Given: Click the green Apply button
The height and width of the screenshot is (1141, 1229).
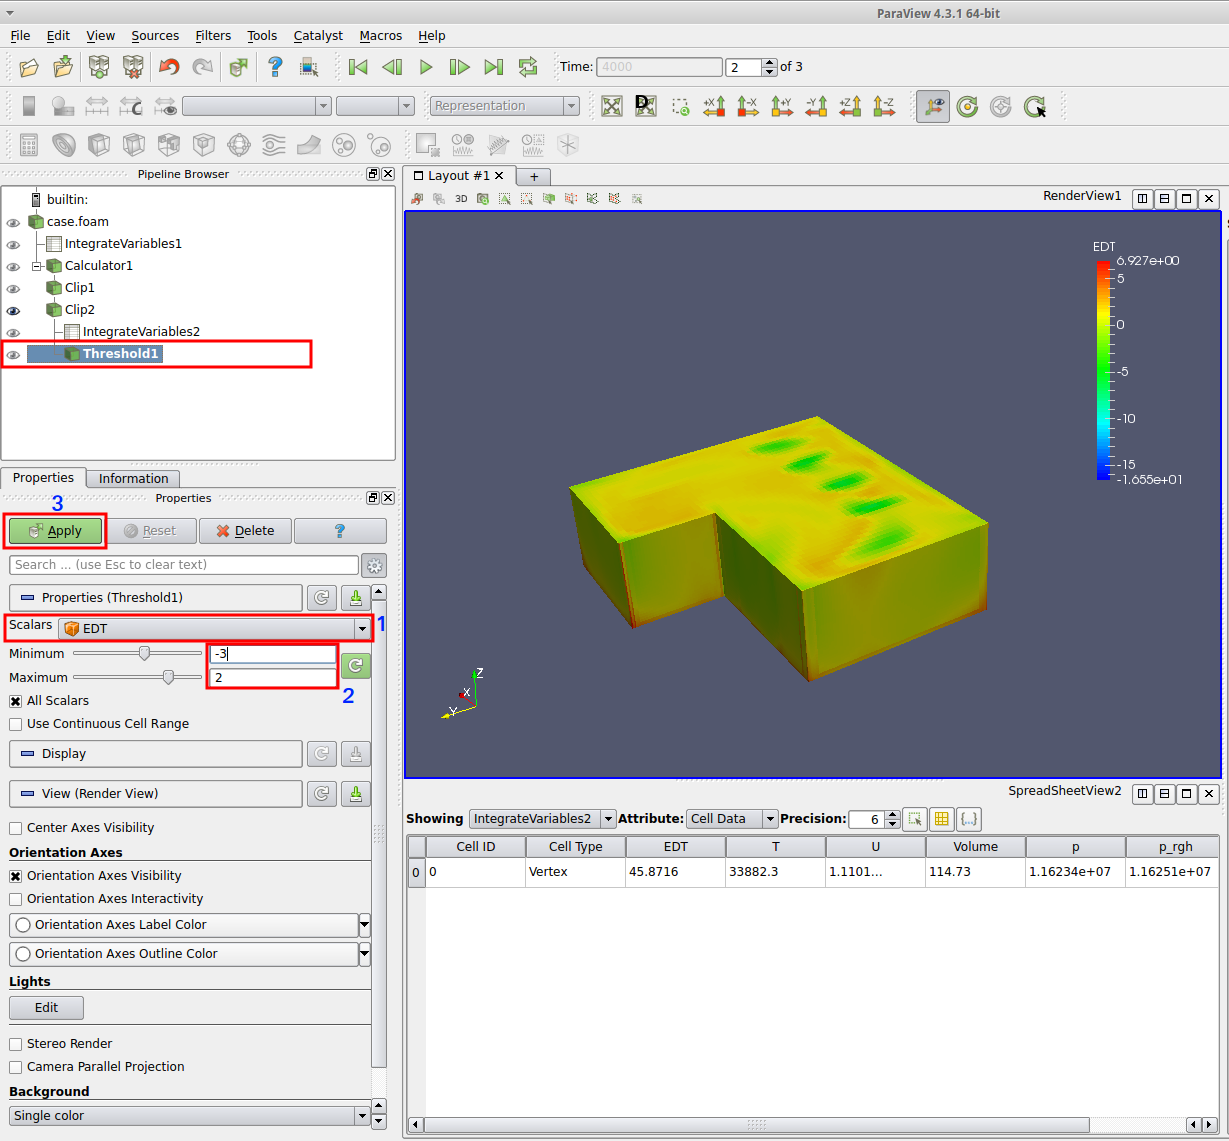Looking at the screenshot, I should (x=56, y=531).
